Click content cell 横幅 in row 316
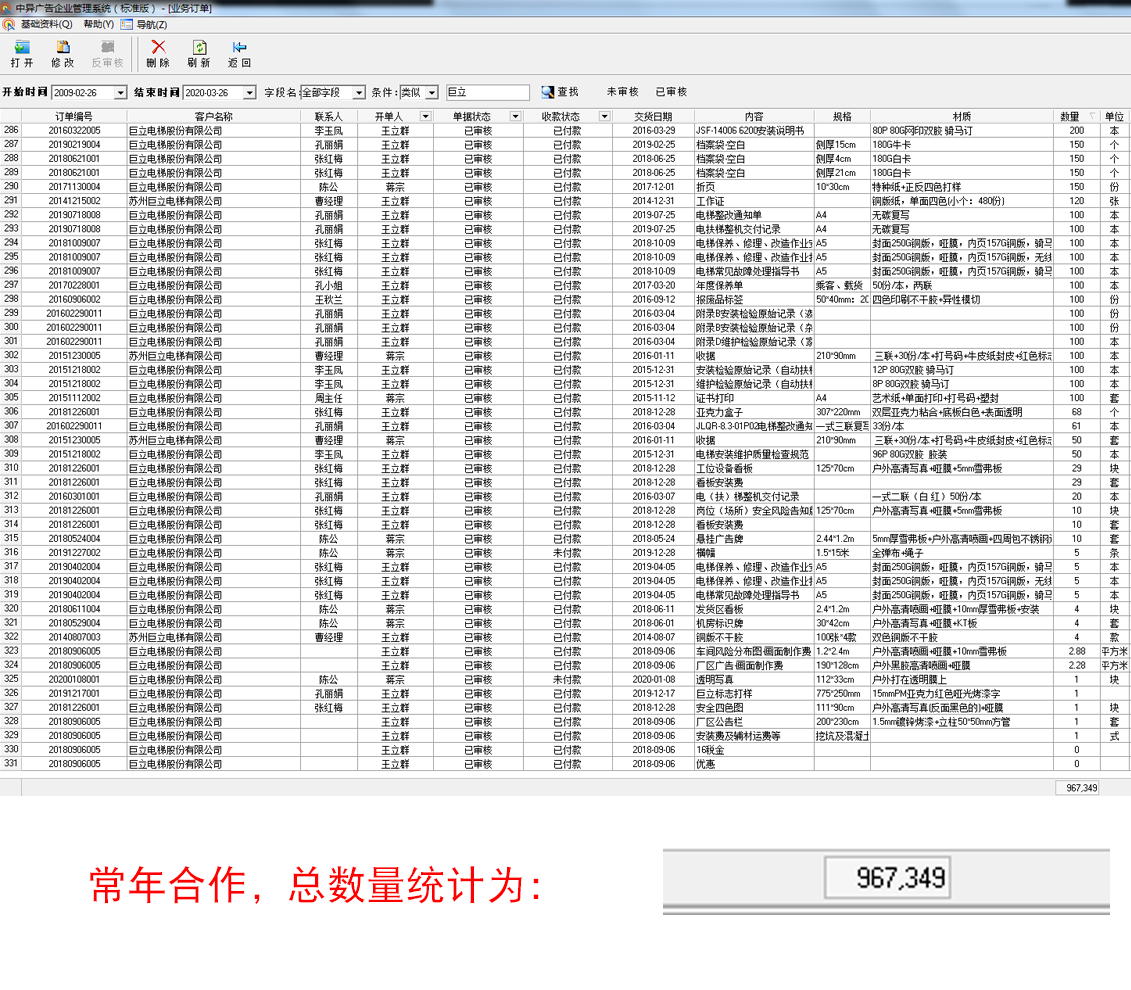This screenshot has width=1131, height=990. (x=705, y=553)
